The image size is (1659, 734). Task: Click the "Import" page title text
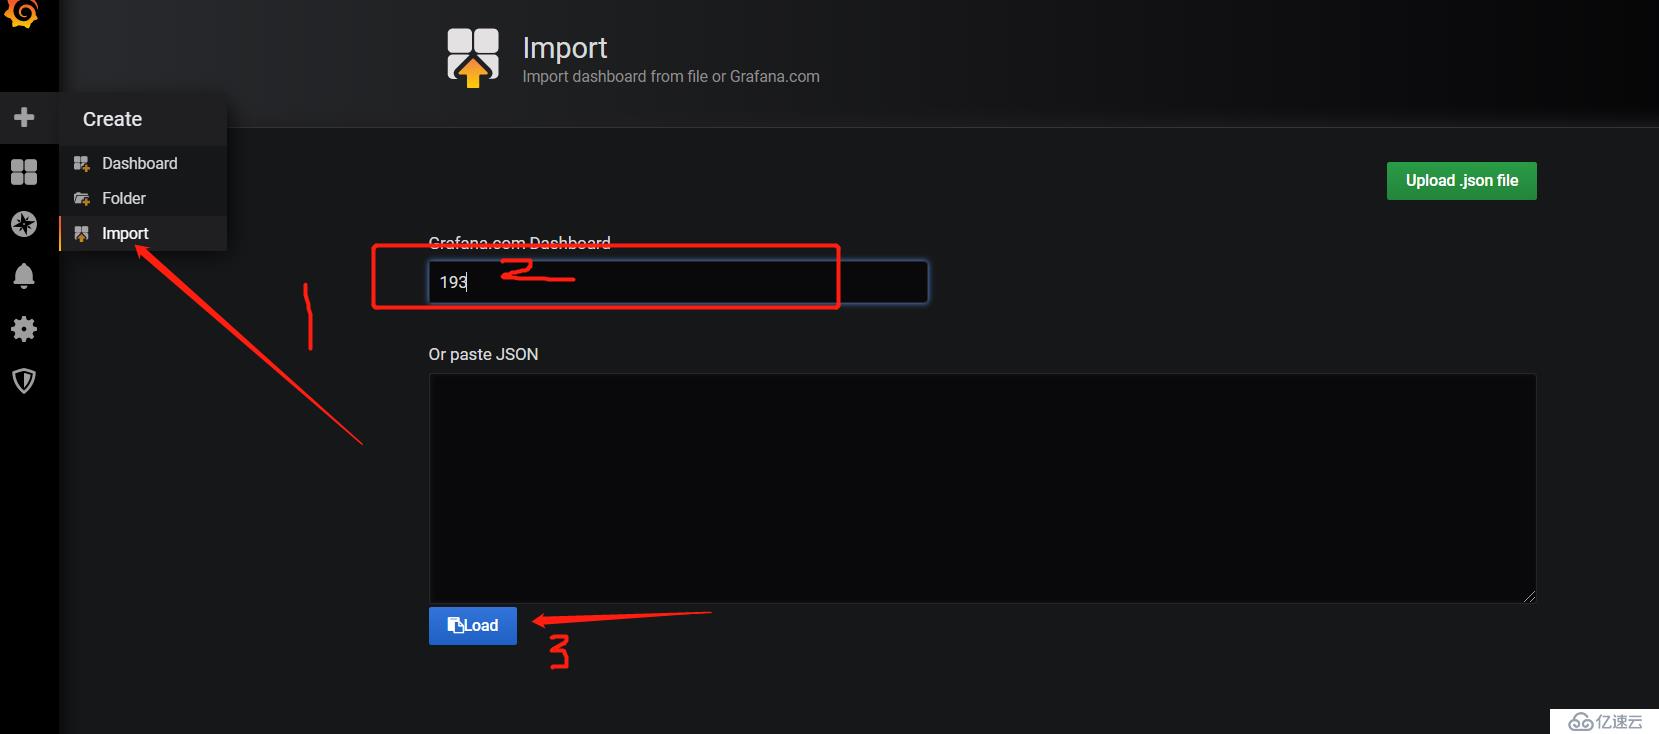tap(565, 48)
